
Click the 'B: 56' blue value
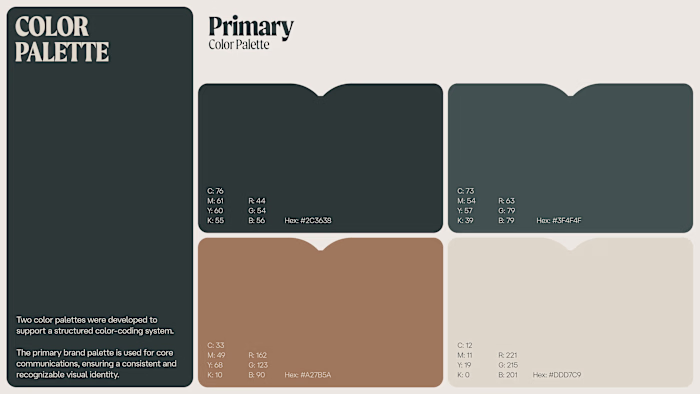point(257,220)
